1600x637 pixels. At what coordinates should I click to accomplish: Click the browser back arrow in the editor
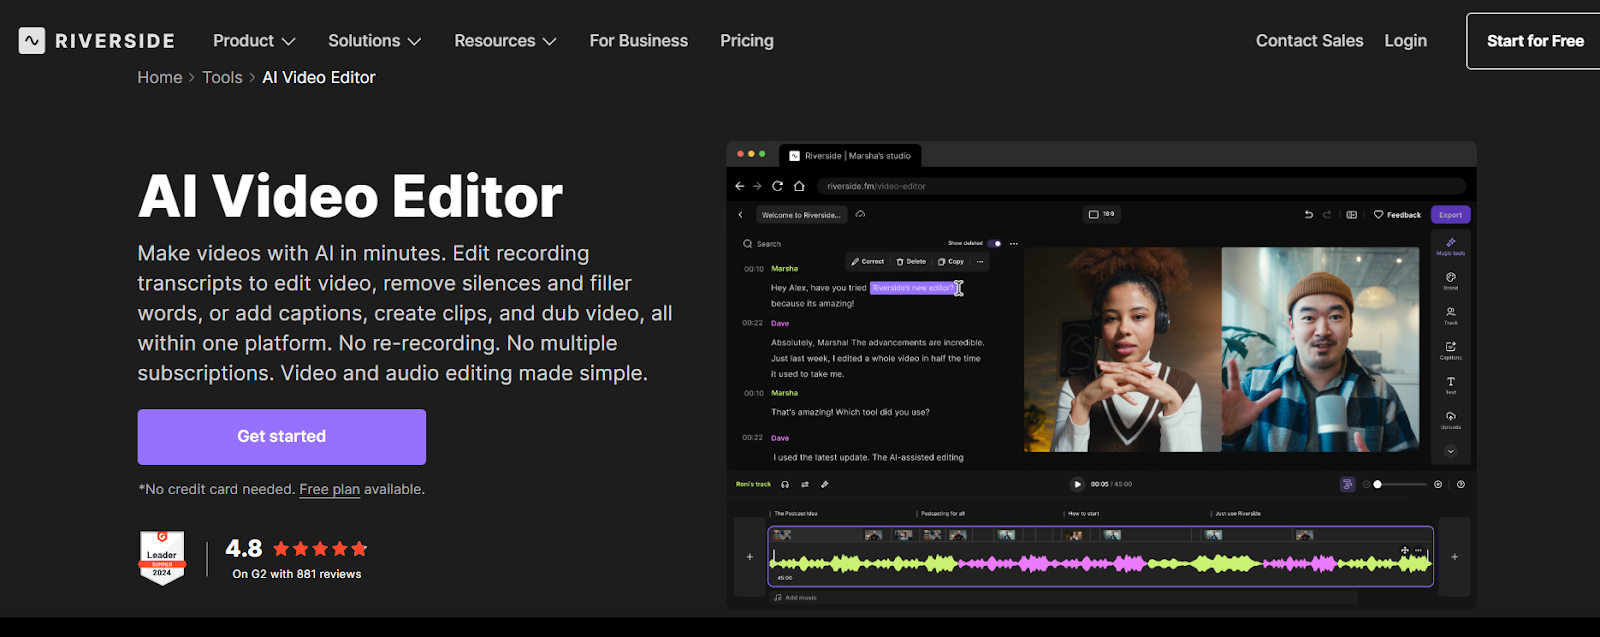tap(740, 186)
